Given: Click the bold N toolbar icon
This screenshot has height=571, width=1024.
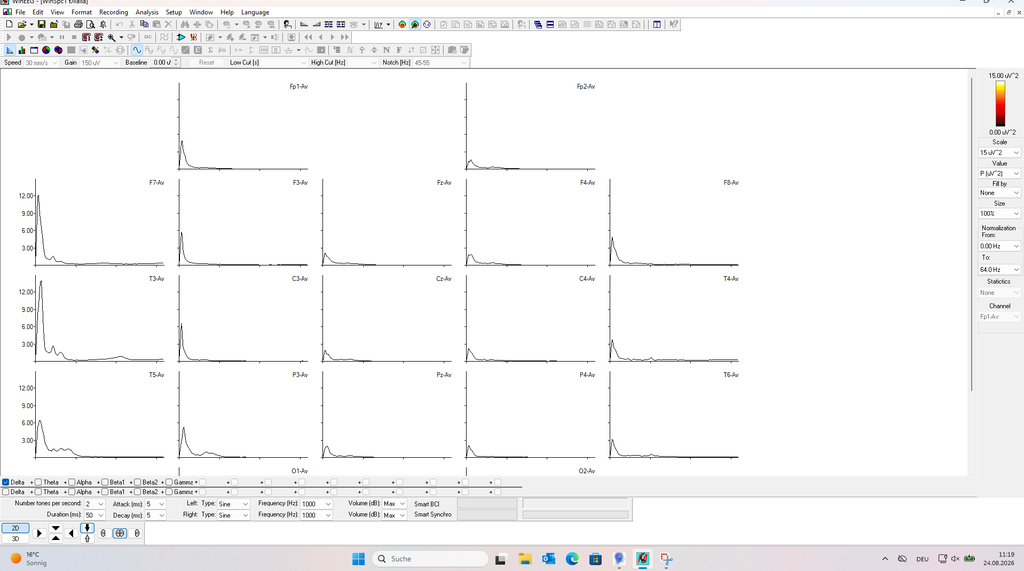Looking at the screenshot, I should click(386, 50).
